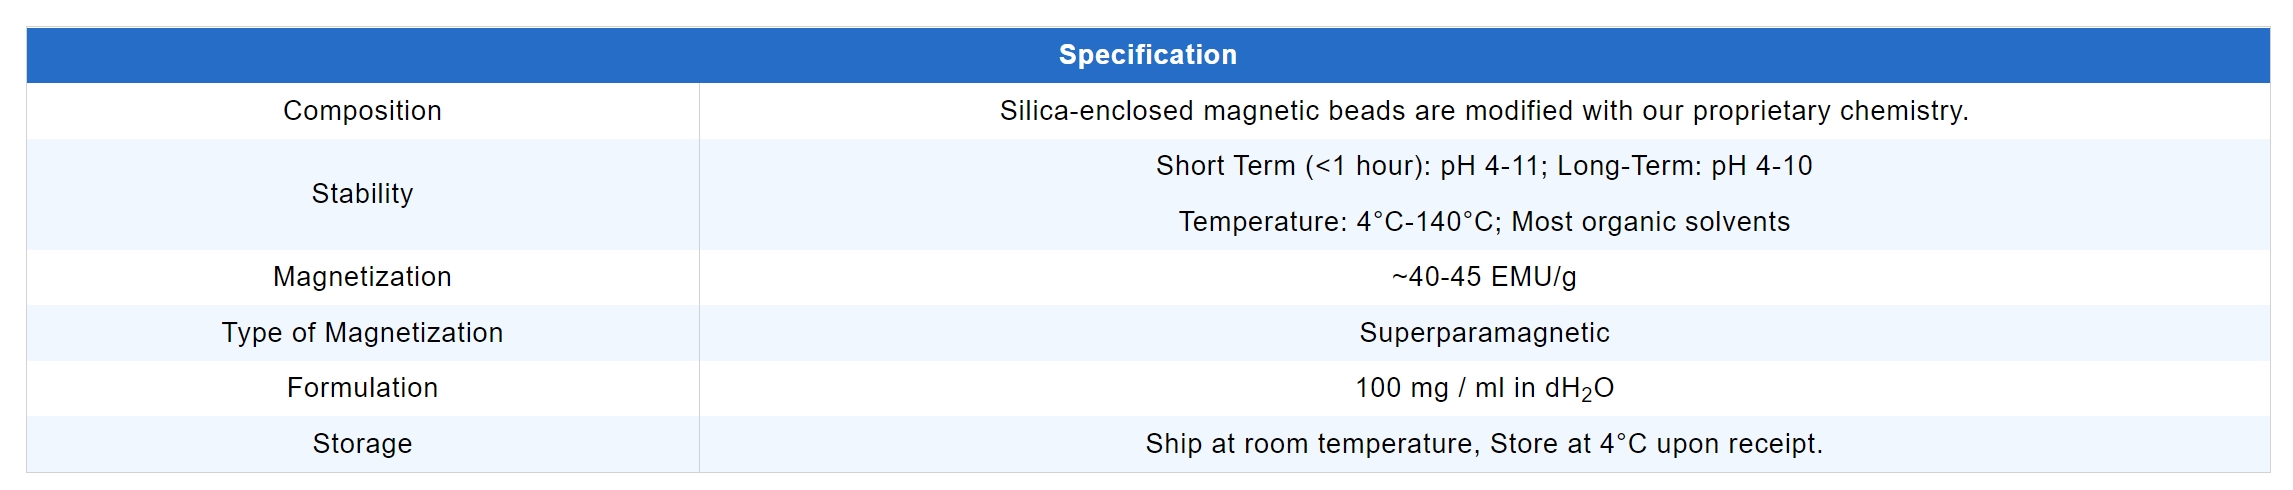Click the silica-enclosed magnetic beads description
Screen dimensions: 2293x490
point(1483,111)
